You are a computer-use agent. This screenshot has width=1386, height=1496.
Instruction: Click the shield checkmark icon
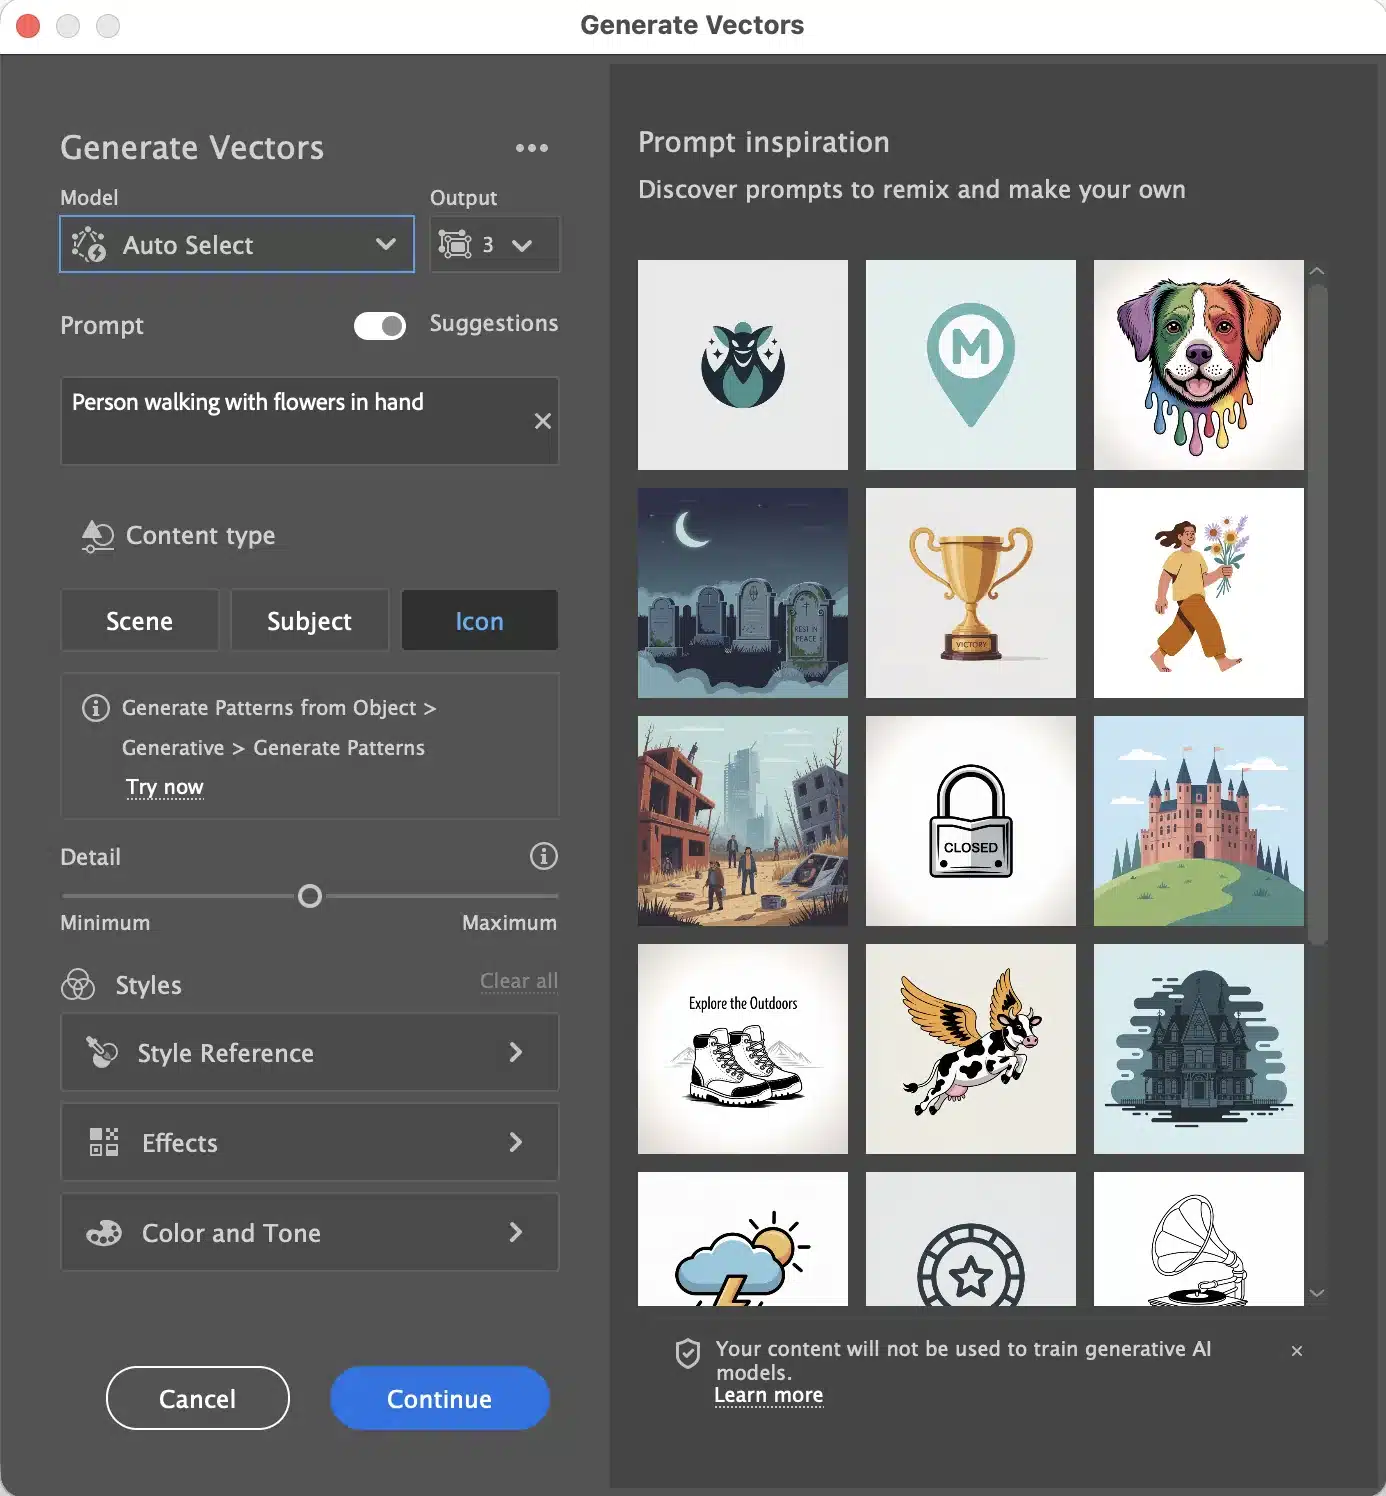click(688, 1353)
